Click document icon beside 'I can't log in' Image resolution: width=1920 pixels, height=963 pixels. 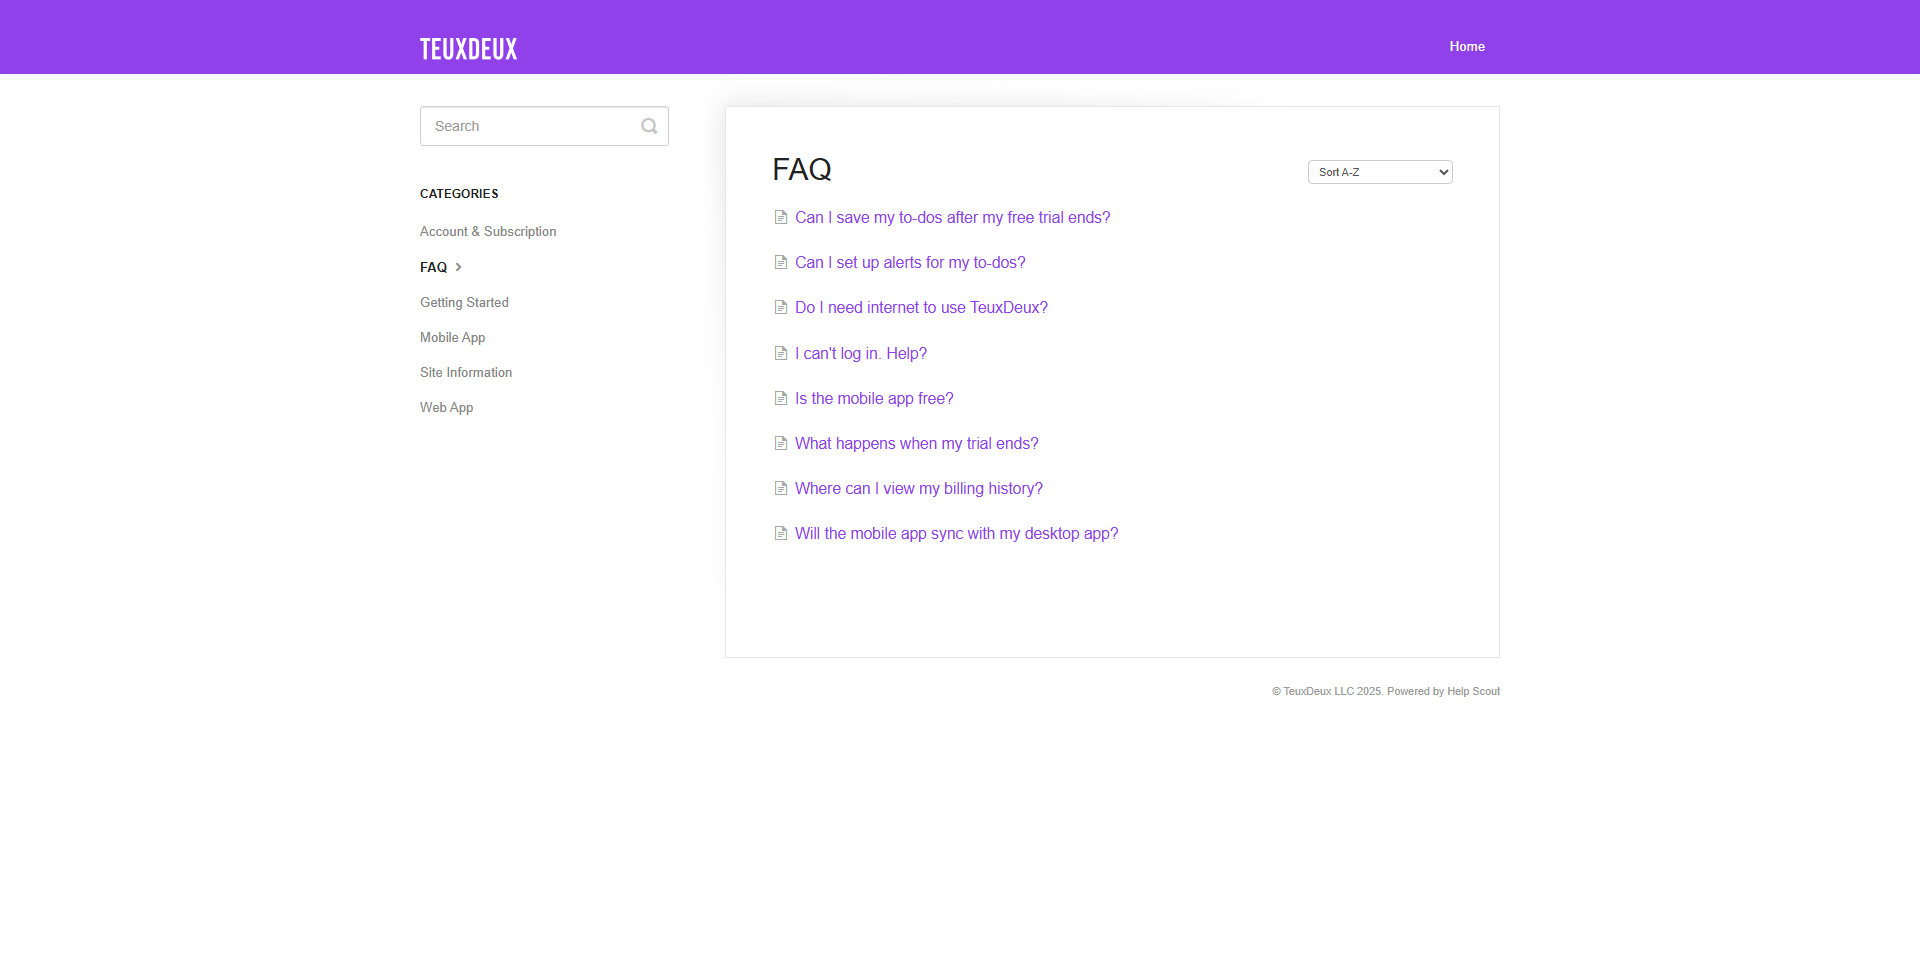click(781, 353)
